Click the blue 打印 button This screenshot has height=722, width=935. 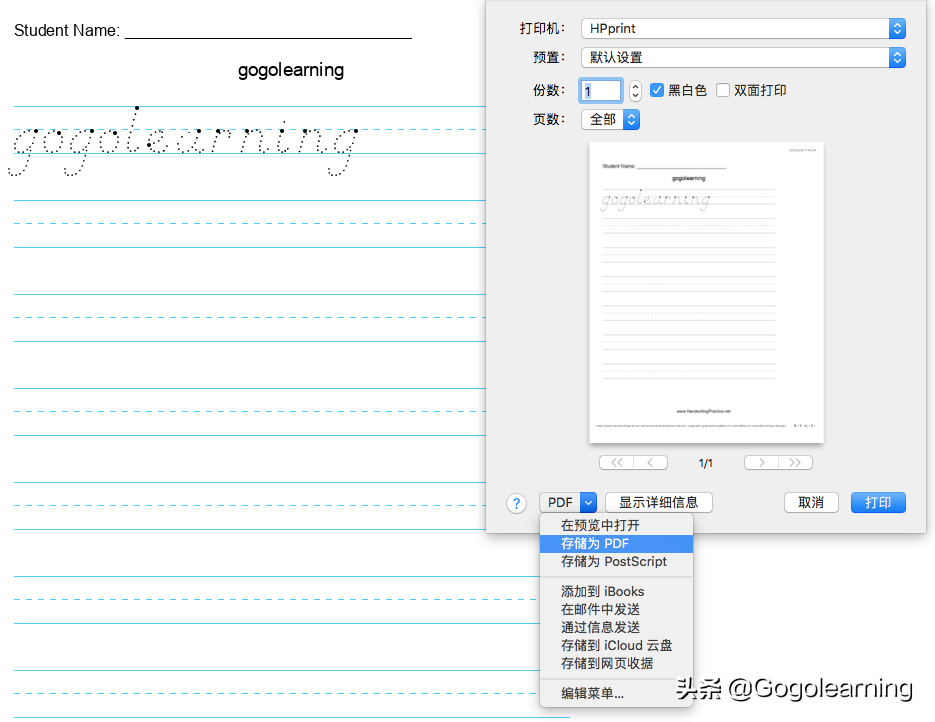click(878, 503)
